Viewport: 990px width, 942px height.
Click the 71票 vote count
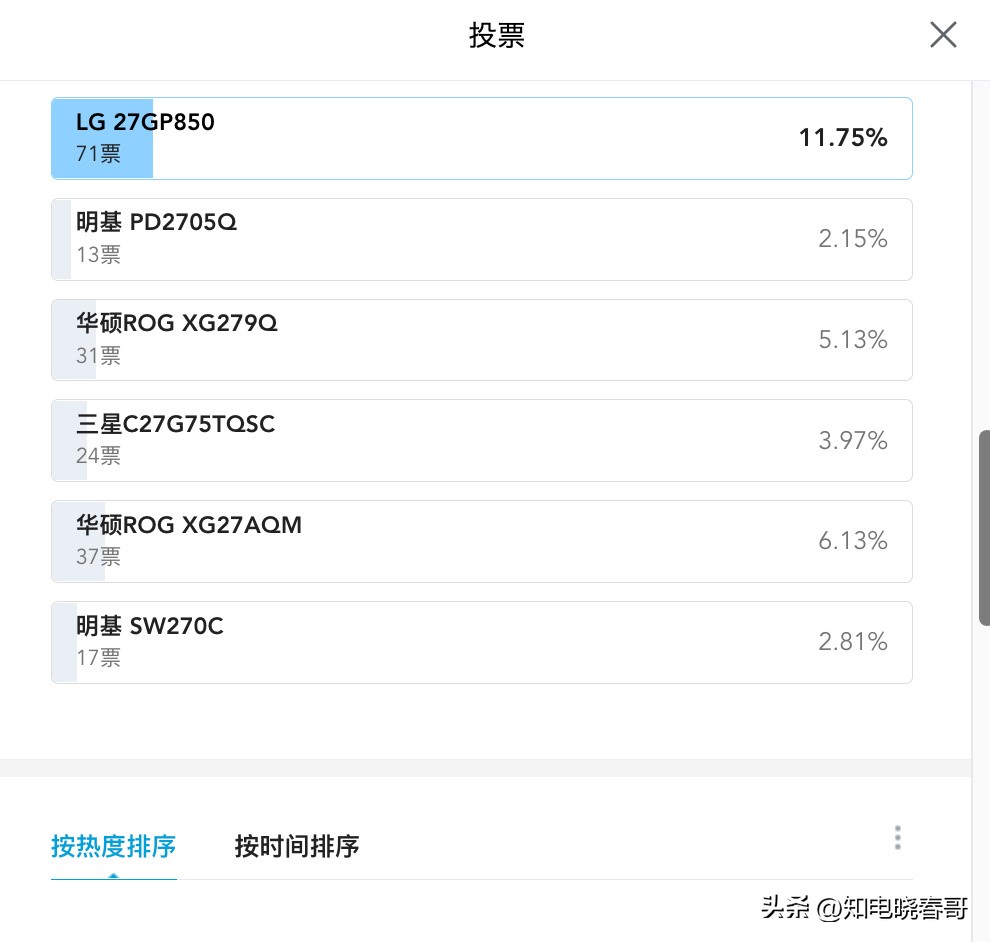tap(98, 154)
